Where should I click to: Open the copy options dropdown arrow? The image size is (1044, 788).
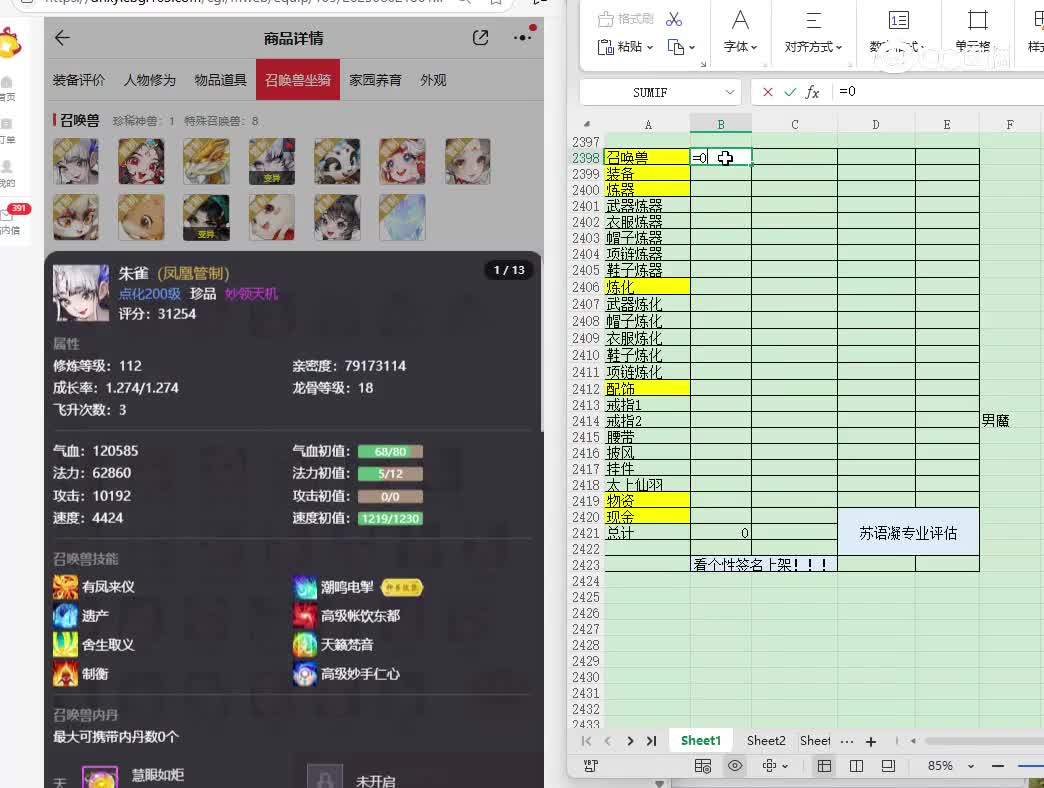[692, 47]
